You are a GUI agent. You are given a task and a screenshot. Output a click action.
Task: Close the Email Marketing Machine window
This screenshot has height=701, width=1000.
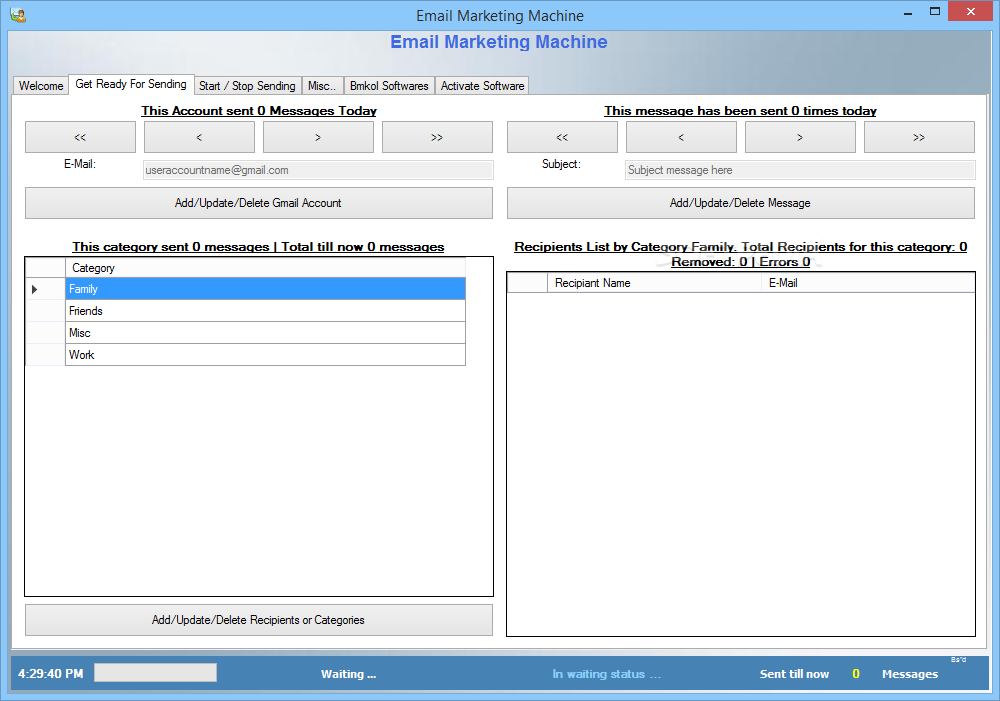coord(971,11)
